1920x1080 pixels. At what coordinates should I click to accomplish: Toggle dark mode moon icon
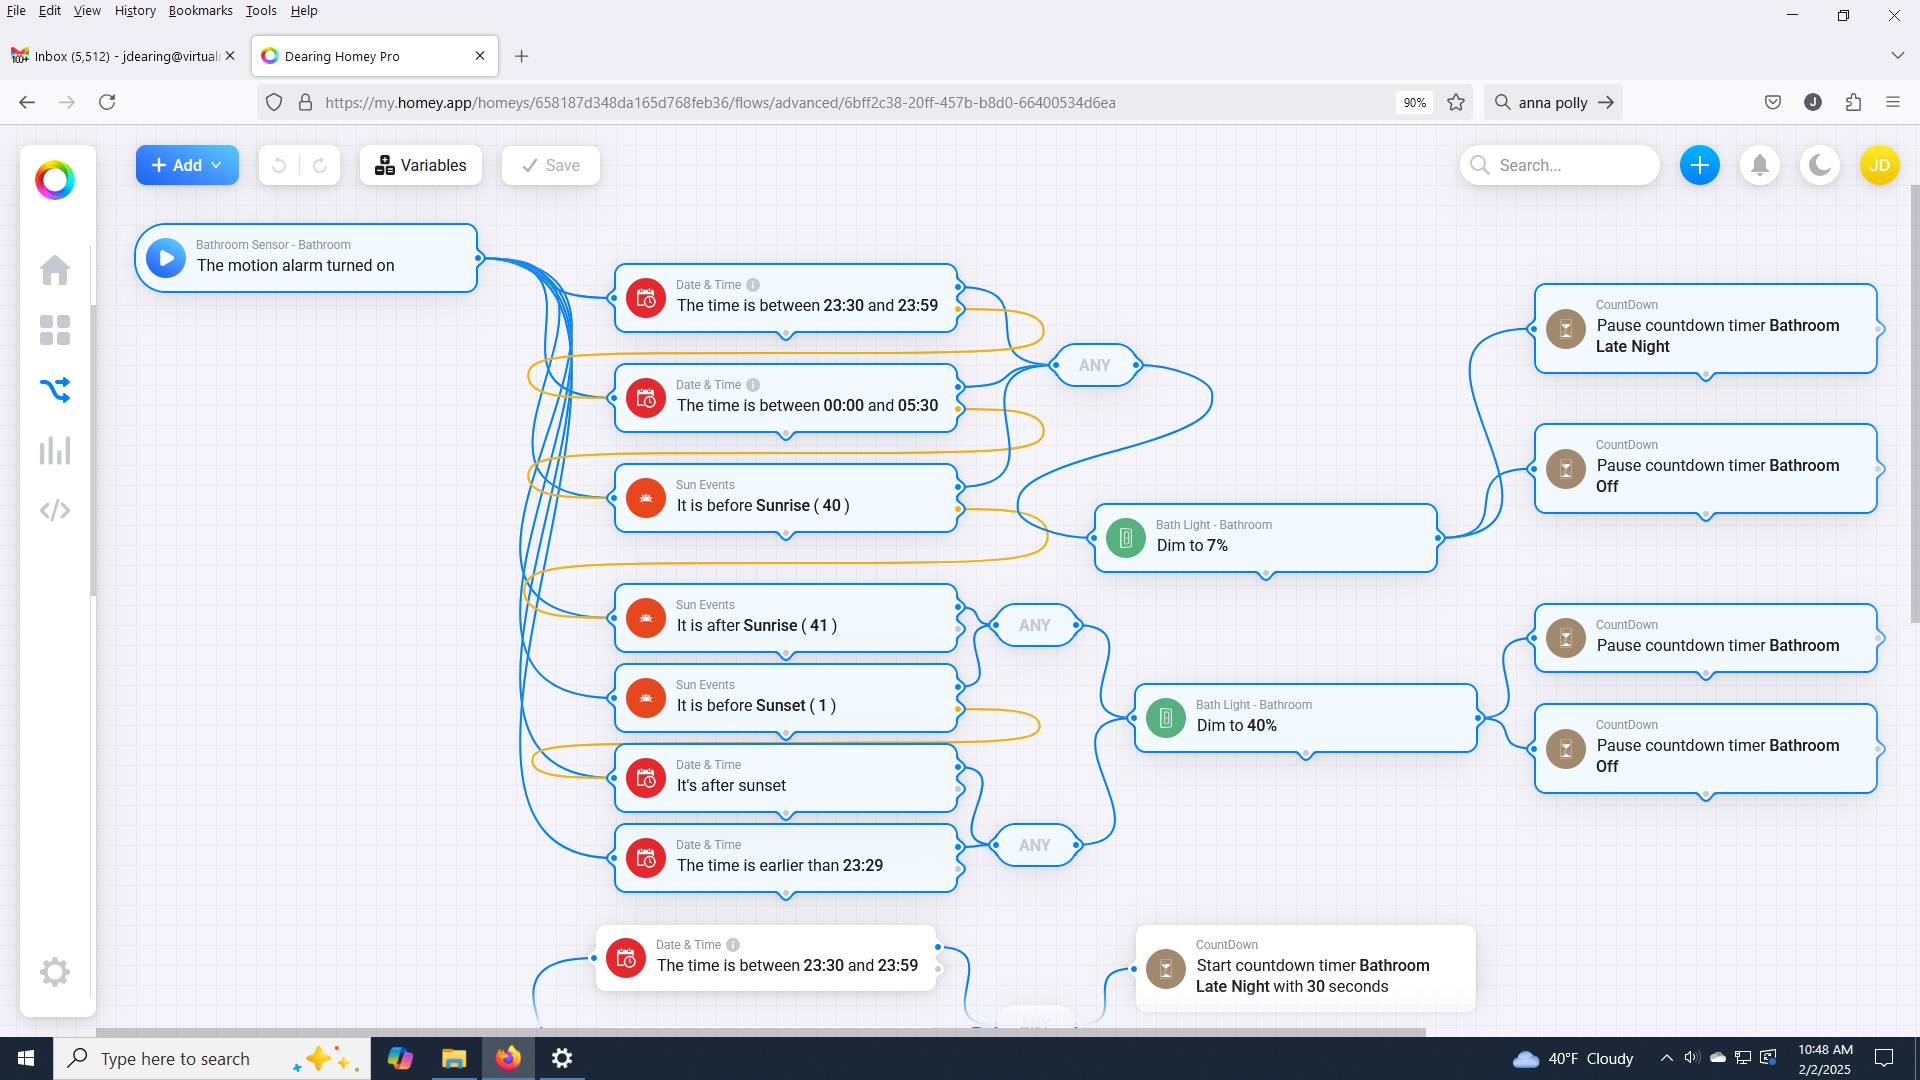pos(1820,165)
